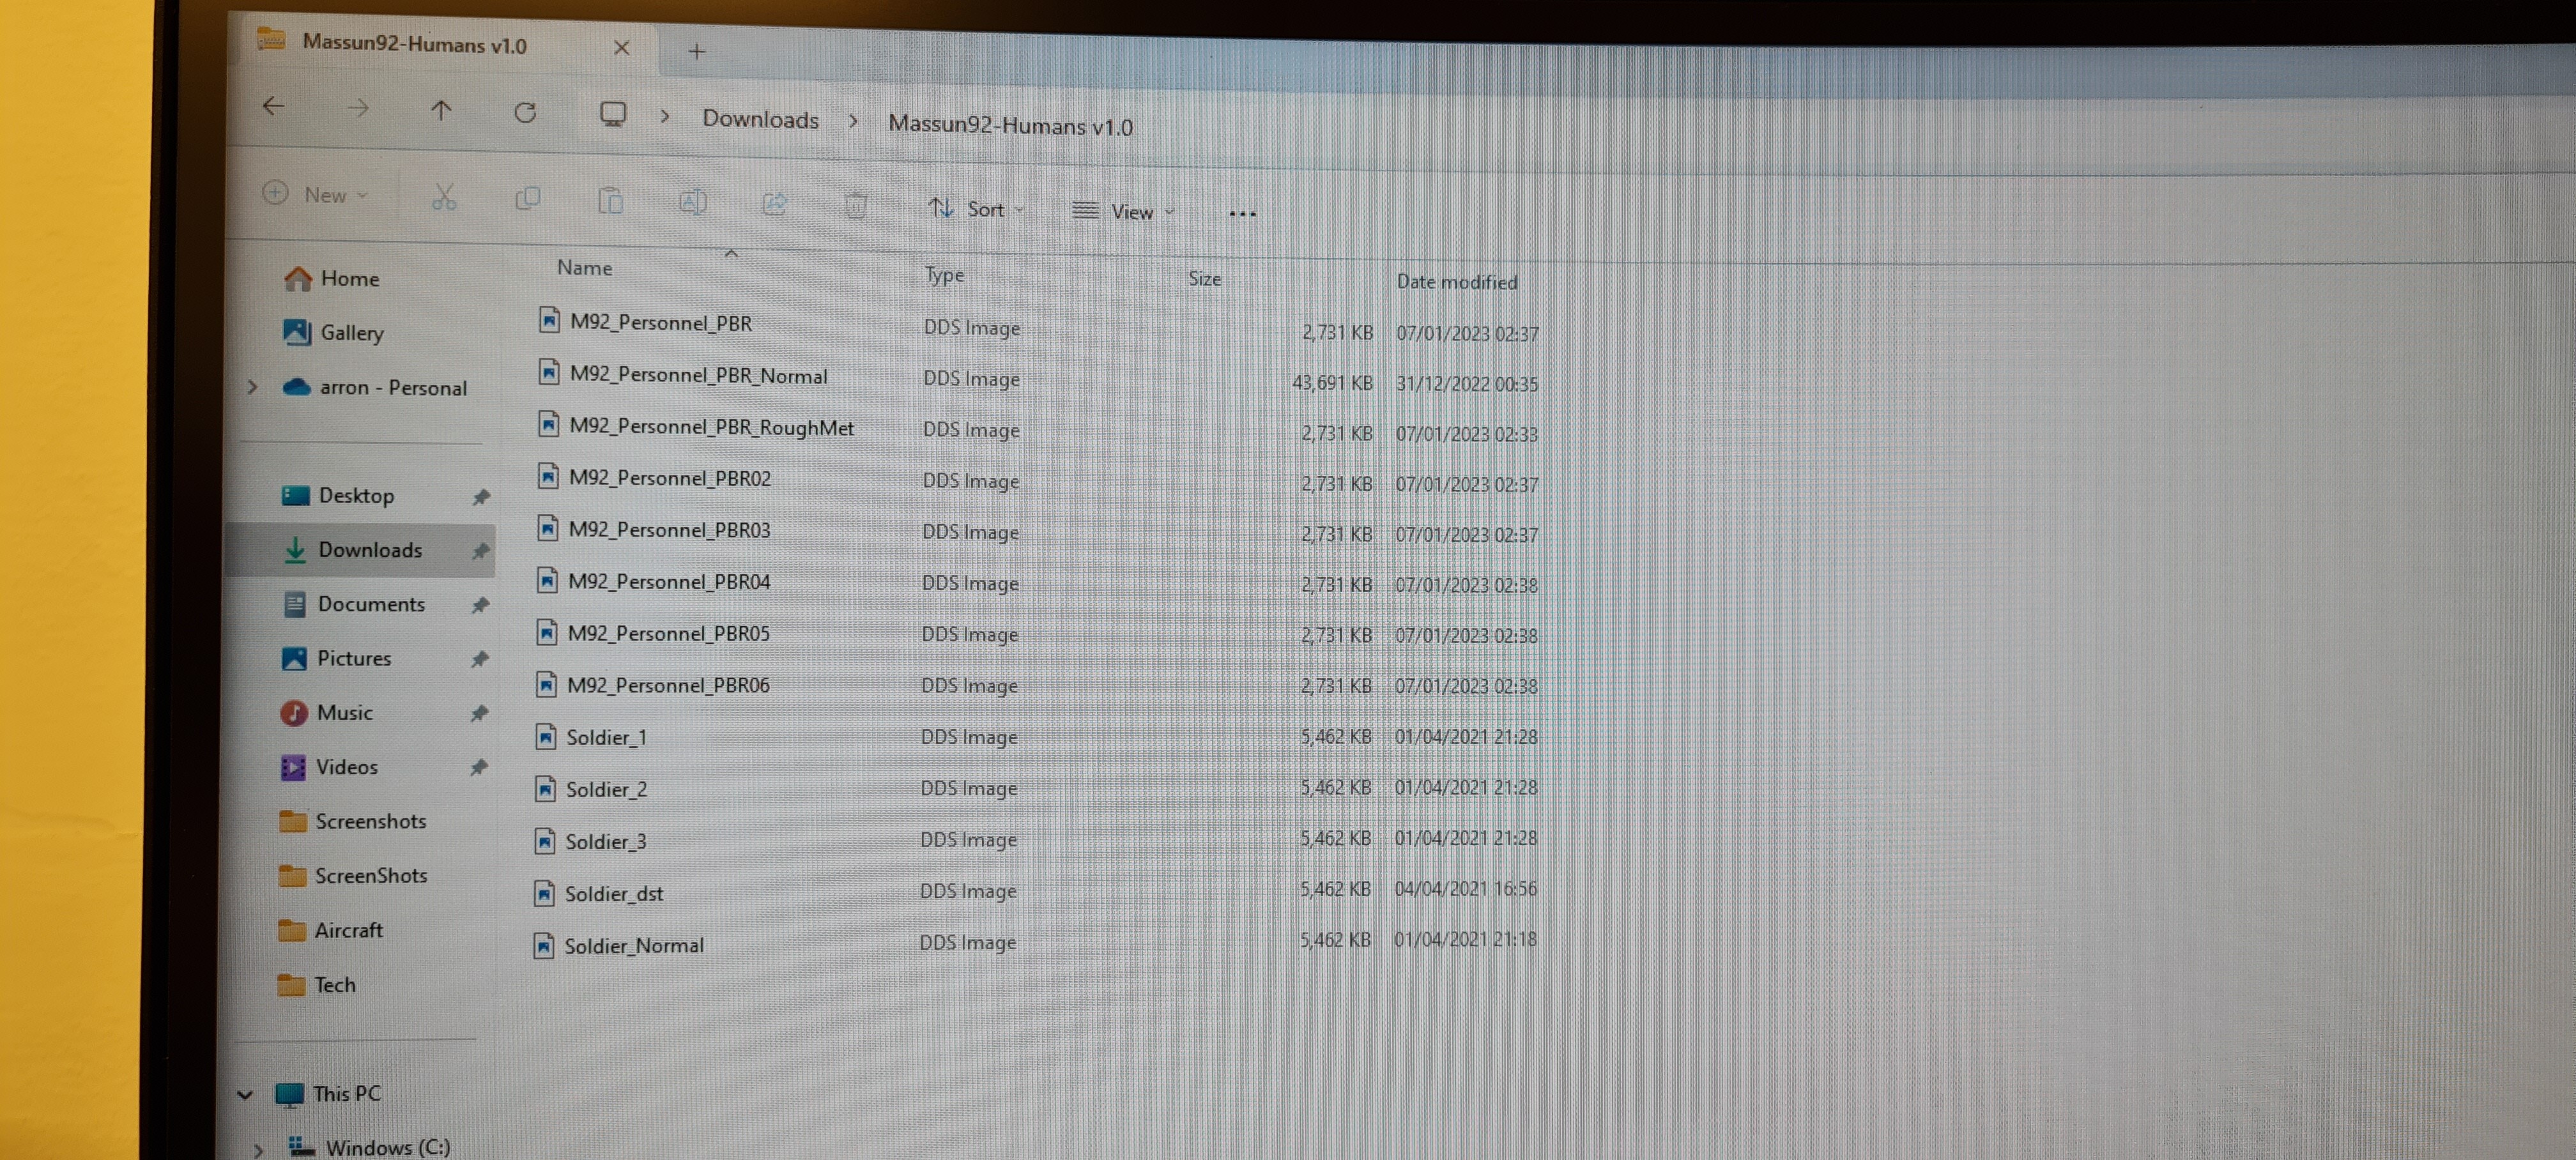Open Documents in the sidebar
Image resolution: width=2576 pixels, height=1160 pixels.
click(x=354, y=603)
